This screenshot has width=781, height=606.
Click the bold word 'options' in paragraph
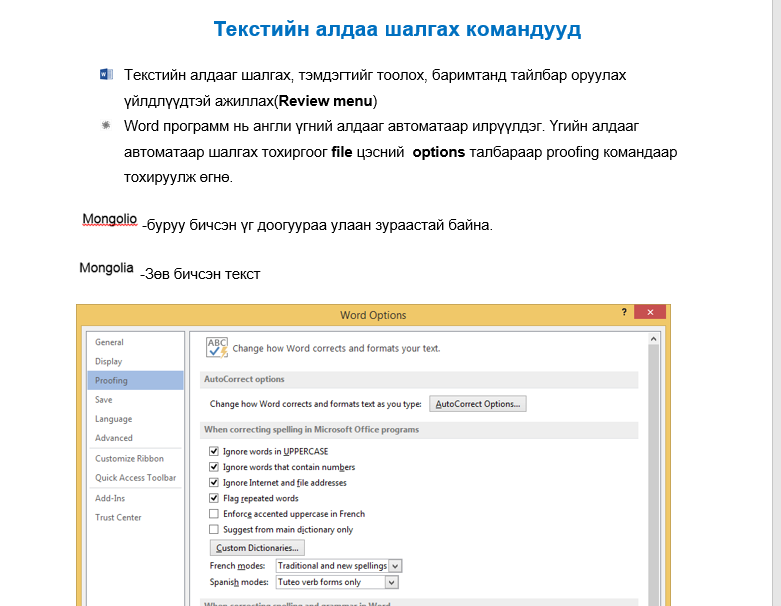tap(438, 152)
